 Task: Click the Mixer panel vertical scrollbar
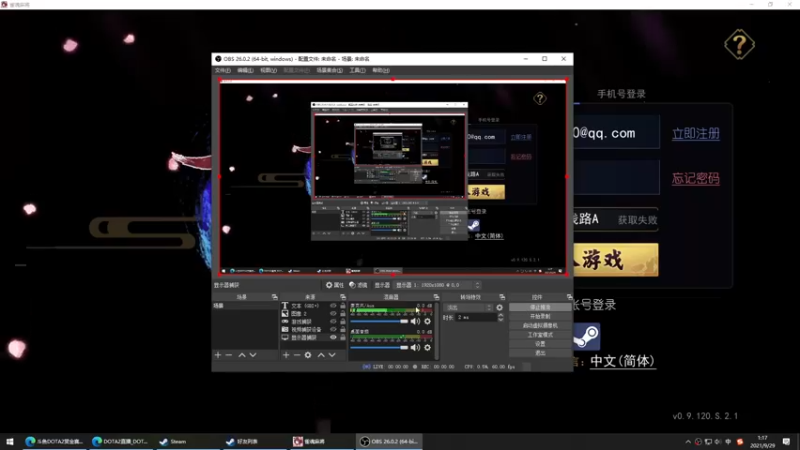coord(437,331)
